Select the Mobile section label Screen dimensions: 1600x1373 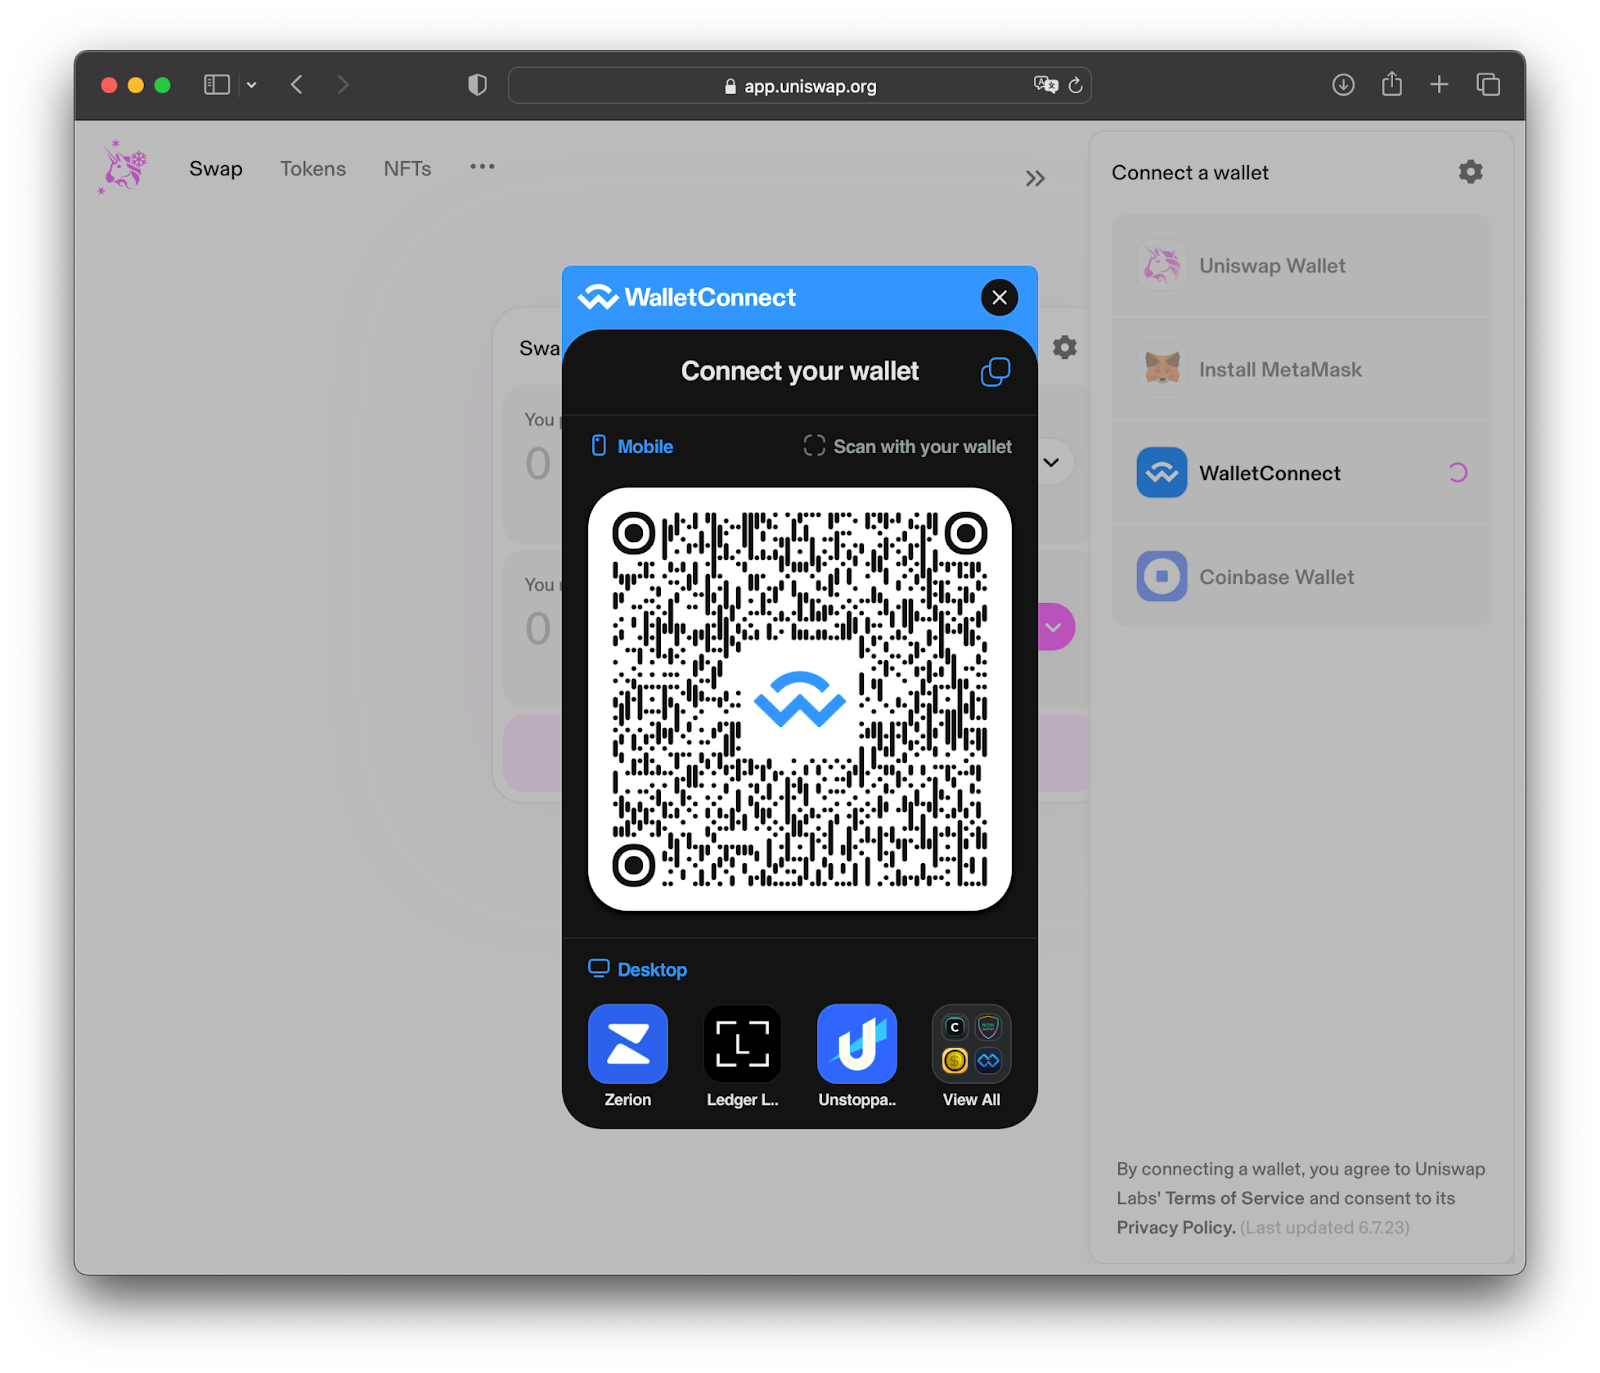(632, 446)
